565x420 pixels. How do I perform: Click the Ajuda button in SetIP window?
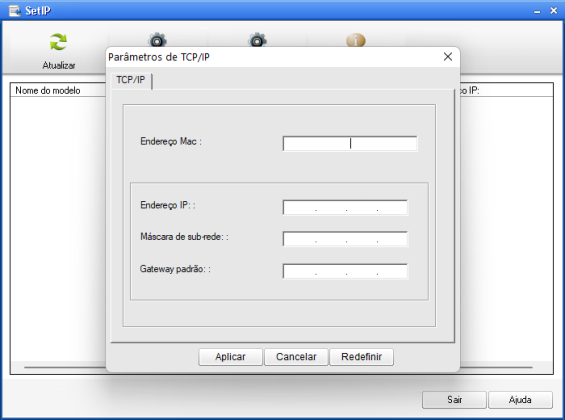click(x=520, y=400)
